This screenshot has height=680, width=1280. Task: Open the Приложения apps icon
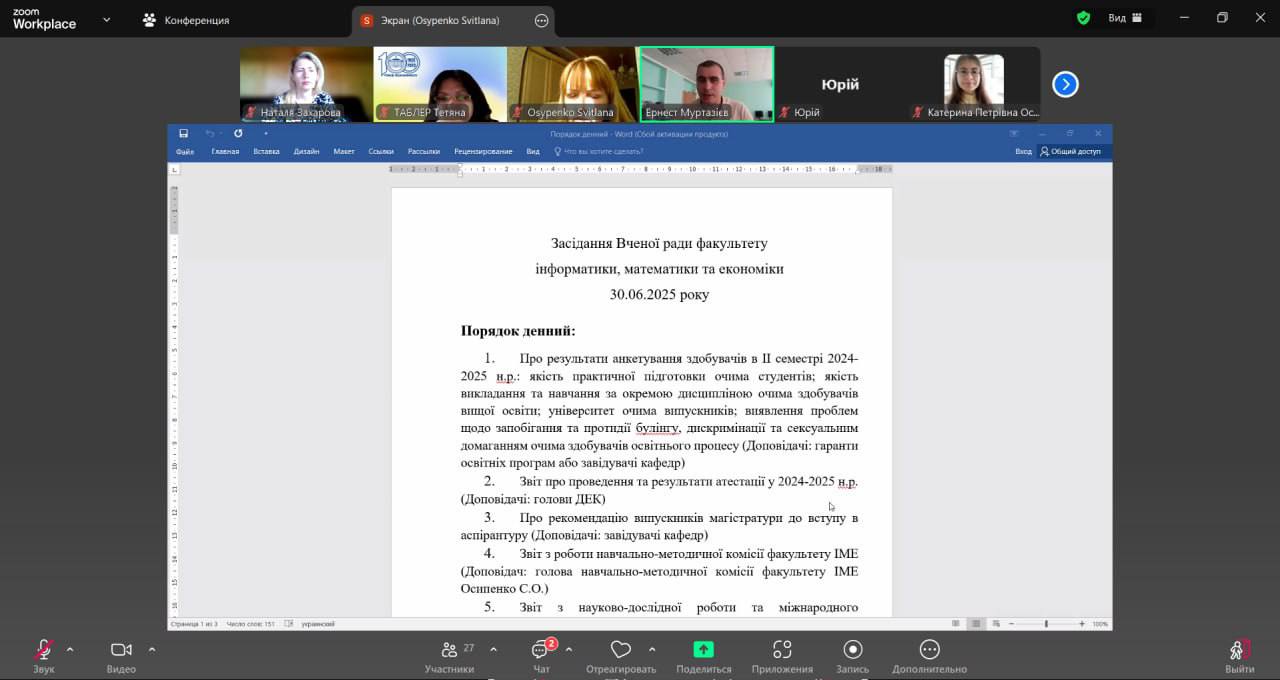[x=782, y=650]
